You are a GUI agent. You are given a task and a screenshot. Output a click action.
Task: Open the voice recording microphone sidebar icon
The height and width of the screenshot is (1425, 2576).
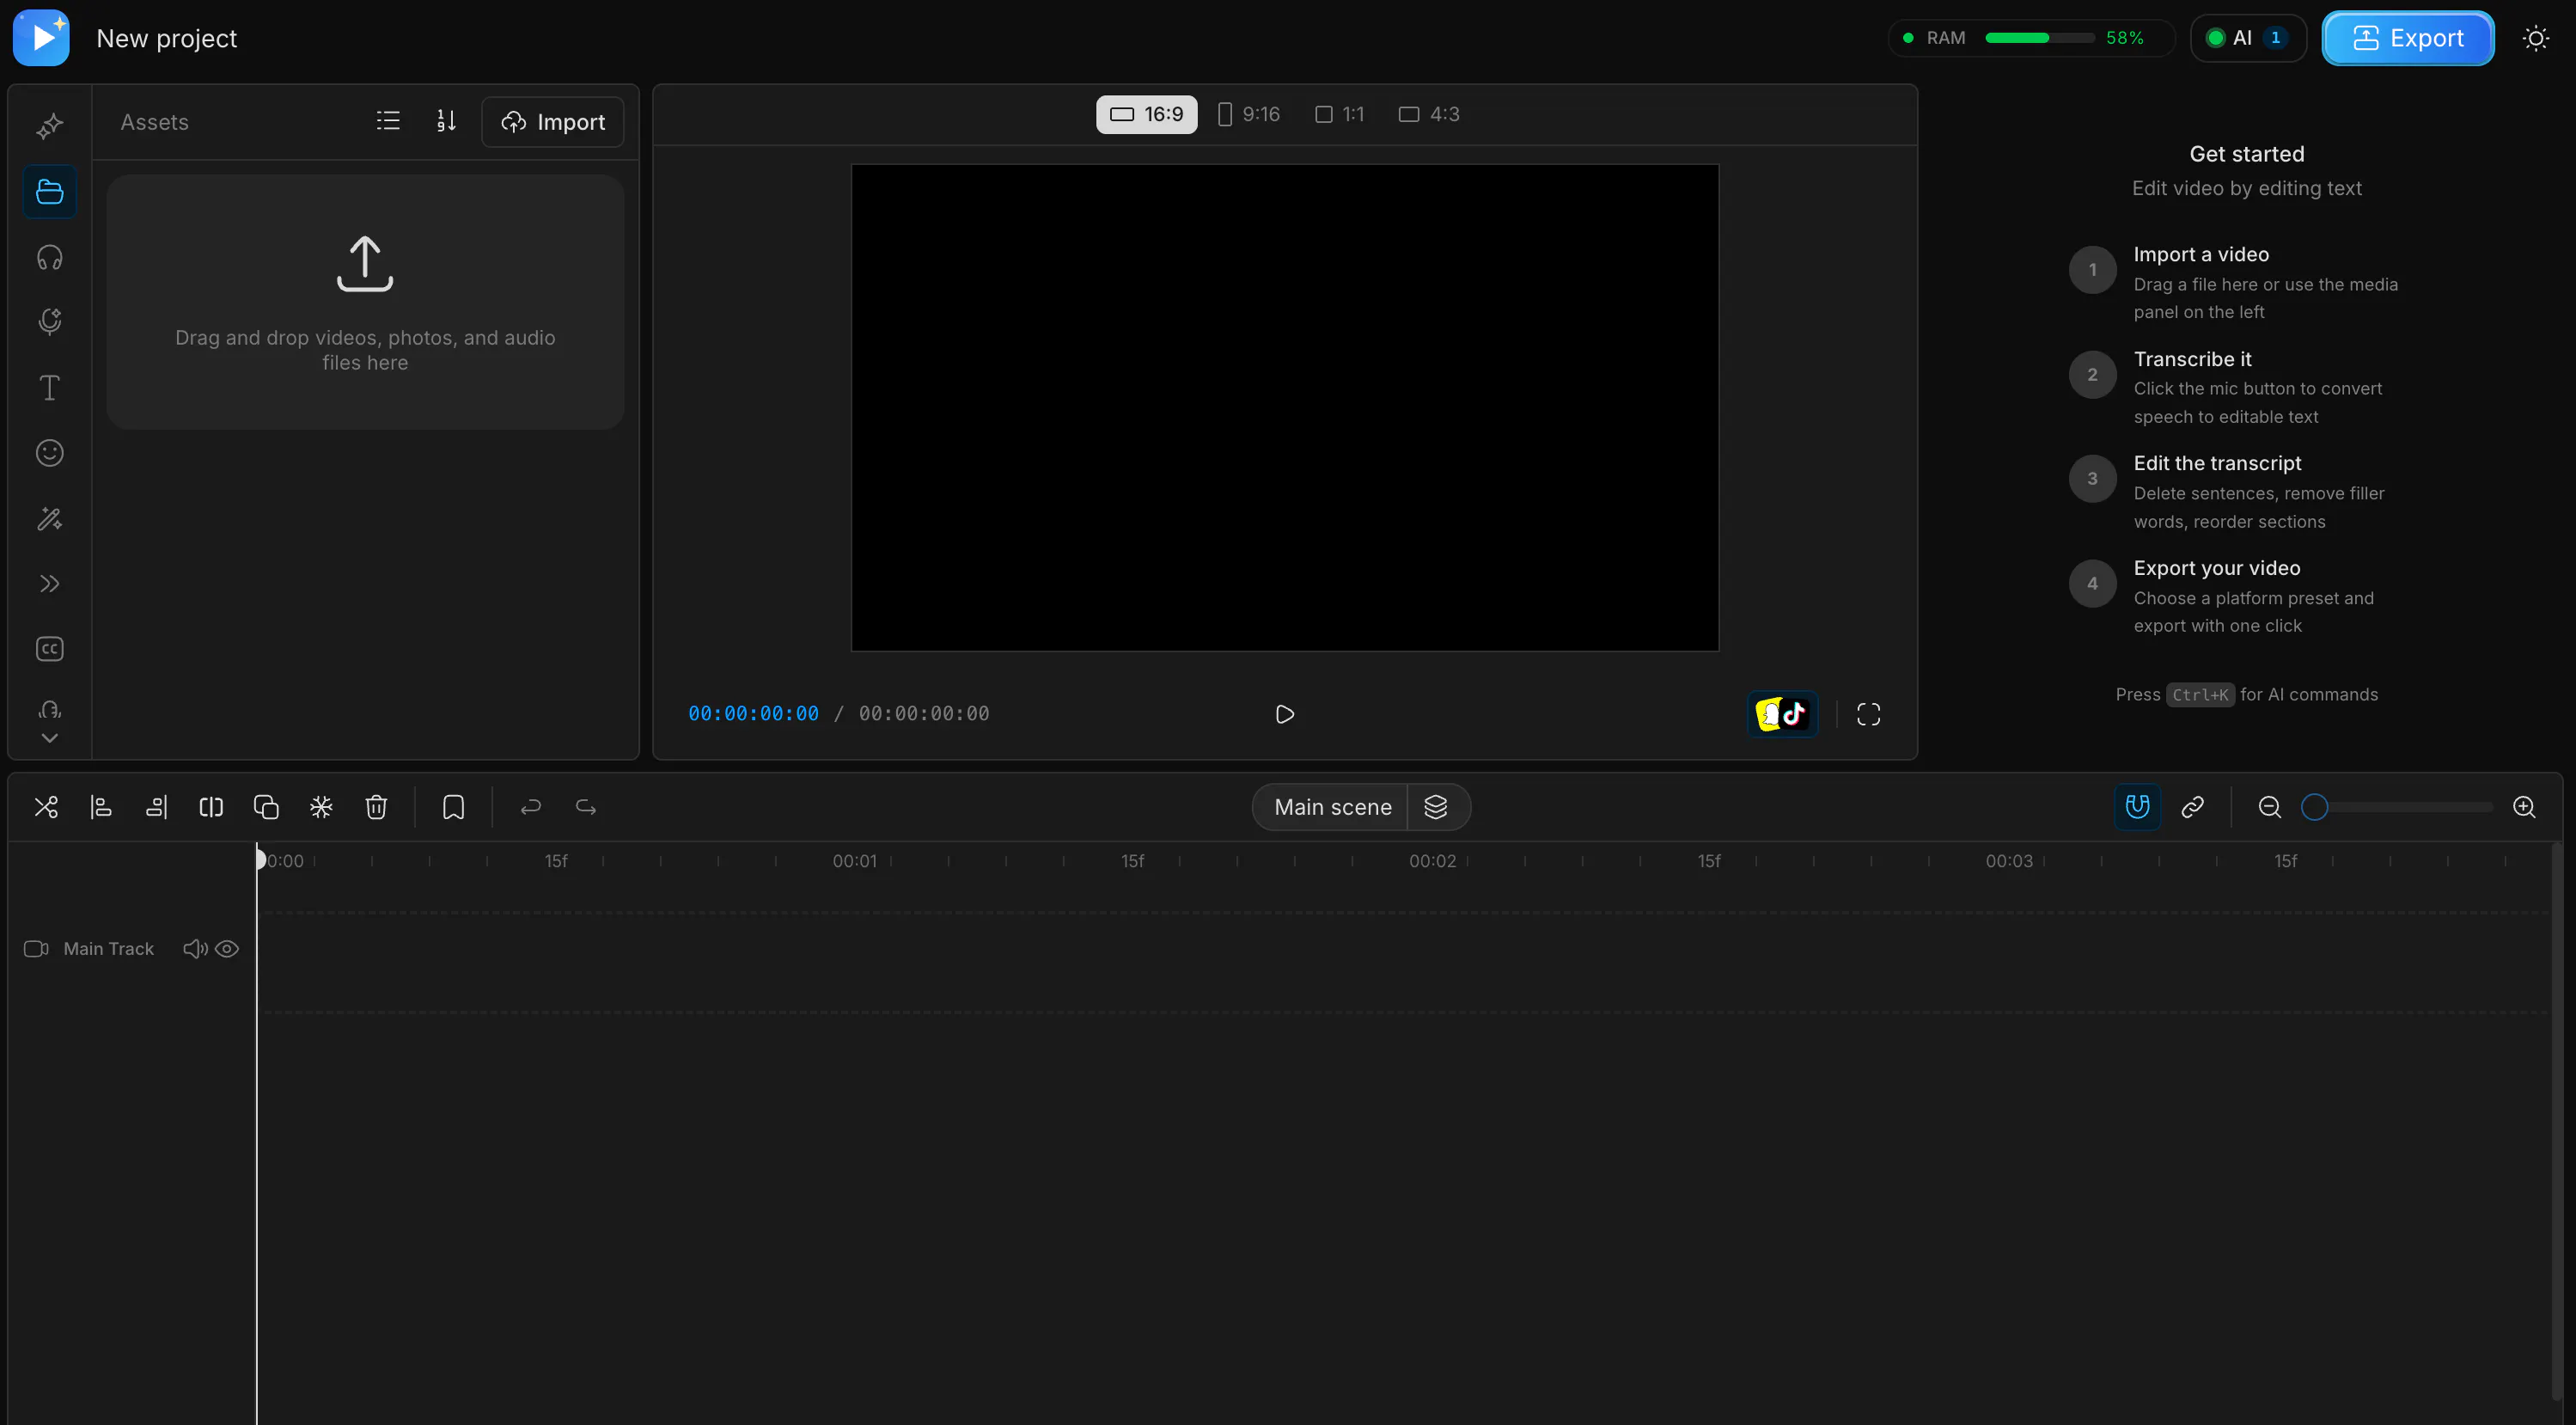click(49, 322)
